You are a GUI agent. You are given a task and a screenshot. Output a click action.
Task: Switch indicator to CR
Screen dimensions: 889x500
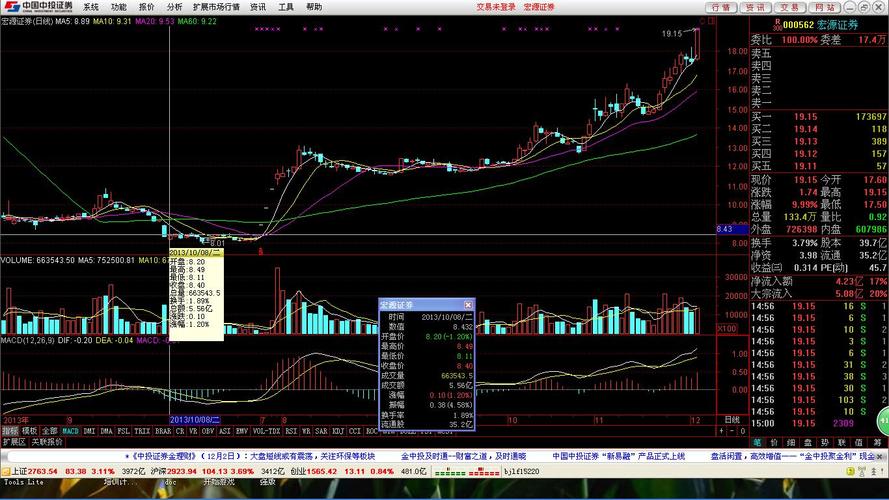(x=180, y=431)
